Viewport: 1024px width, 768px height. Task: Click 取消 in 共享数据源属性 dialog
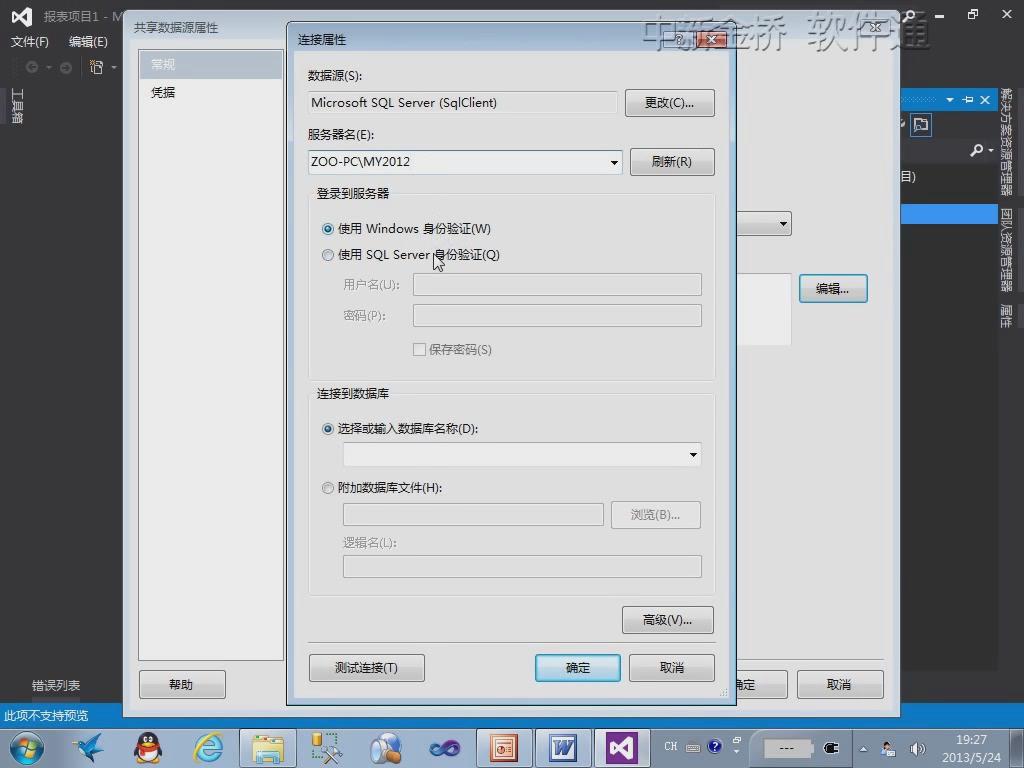(x=840, y=684)
